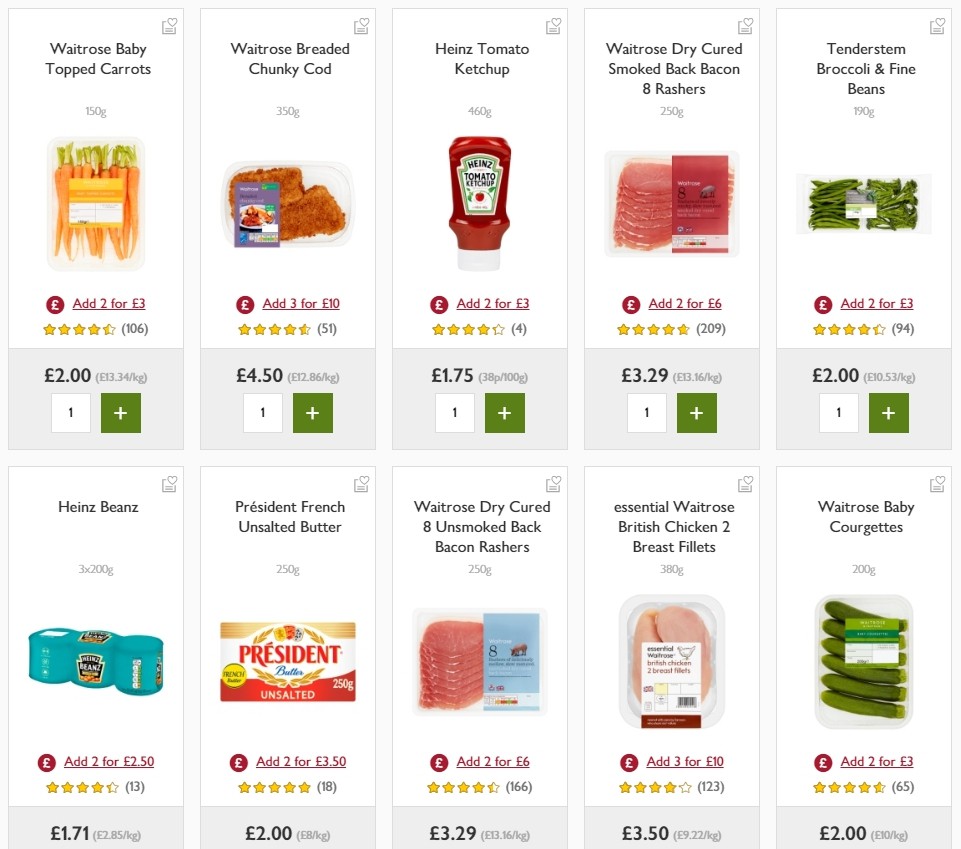The width and height of the screenshot is (961, 849).
Task: Open the Heinz Beanz product image
Action: (x=96, y=662)
